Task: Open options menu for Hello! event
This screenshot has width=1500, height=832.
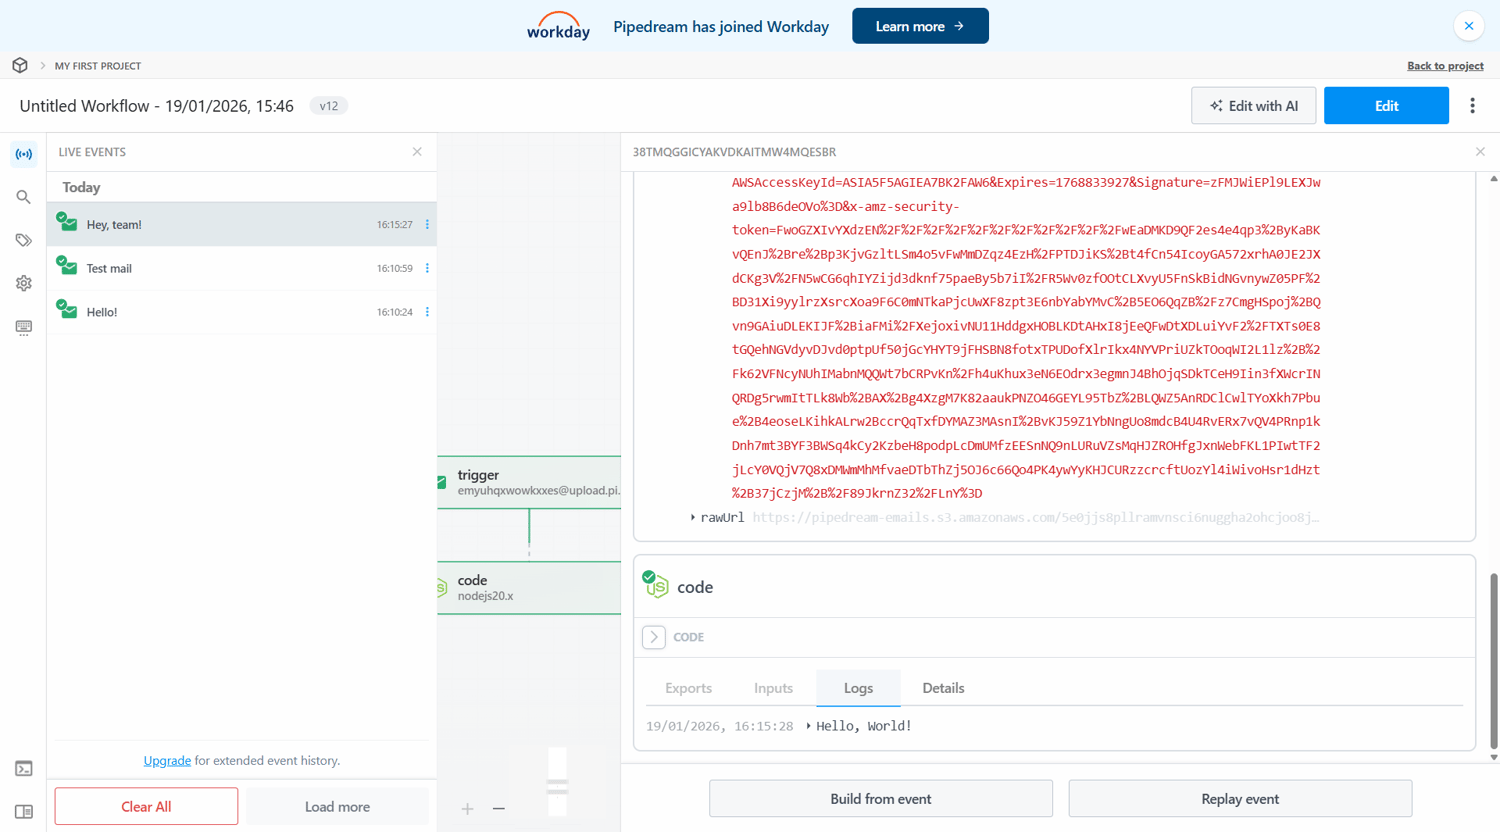Action: (x=427, y=312)
